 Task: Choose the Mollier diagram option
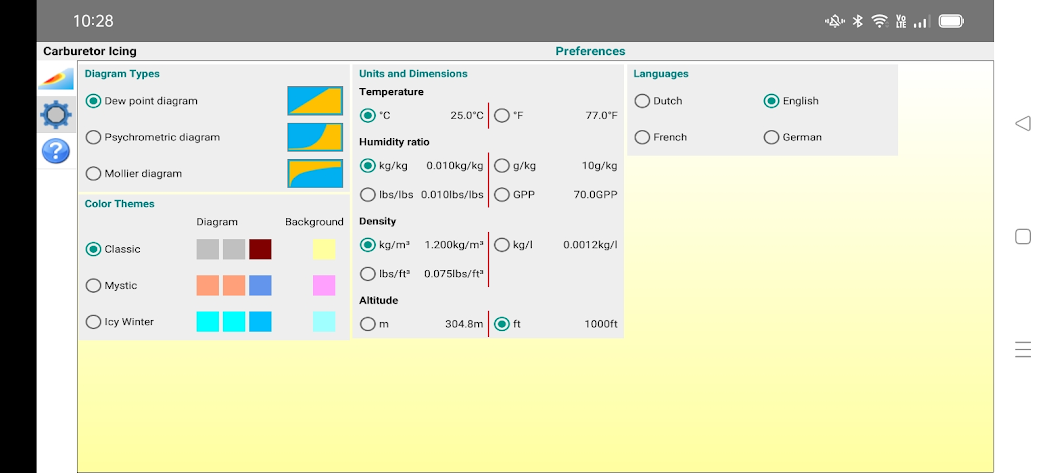click(x=94, y=173)
